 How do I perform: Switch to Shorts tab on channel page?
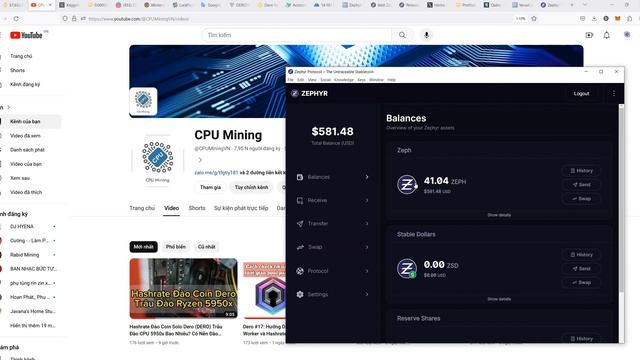pos(197,208)
